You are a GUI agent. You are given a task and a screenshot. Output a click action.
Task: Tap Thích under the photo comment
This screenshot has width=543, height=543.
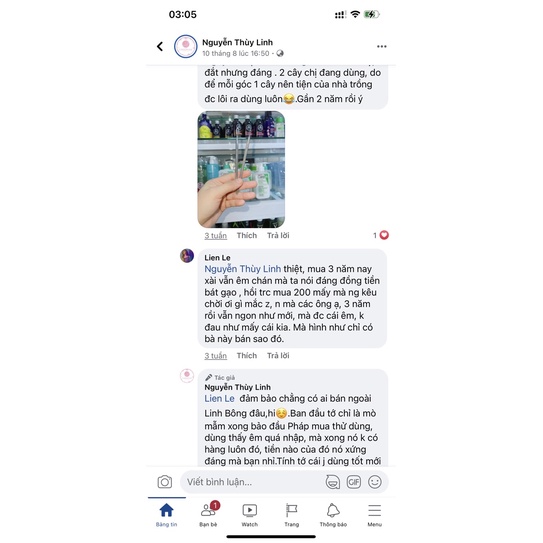pyautogui.click(x=247, y=235)
